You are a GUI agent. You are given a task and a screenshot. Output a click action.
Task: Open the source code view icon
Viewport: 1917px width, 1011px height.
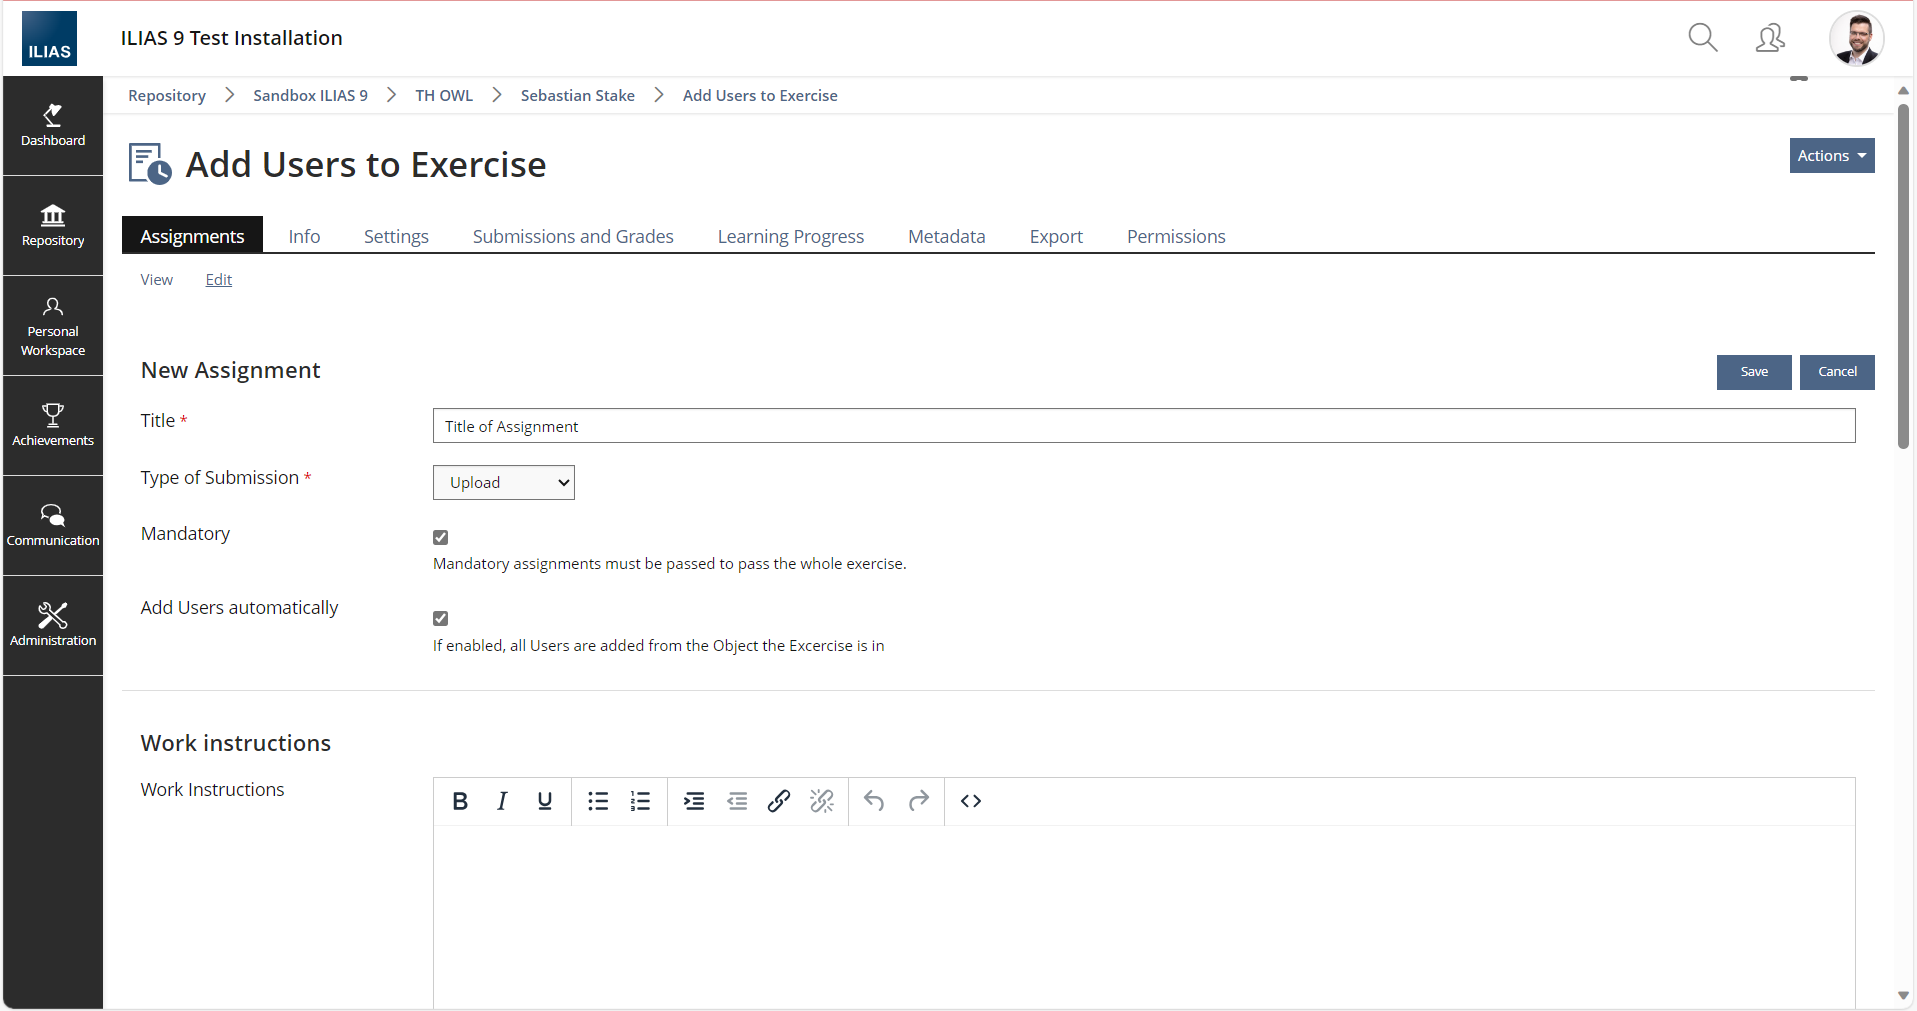click(x=971, y=801)
